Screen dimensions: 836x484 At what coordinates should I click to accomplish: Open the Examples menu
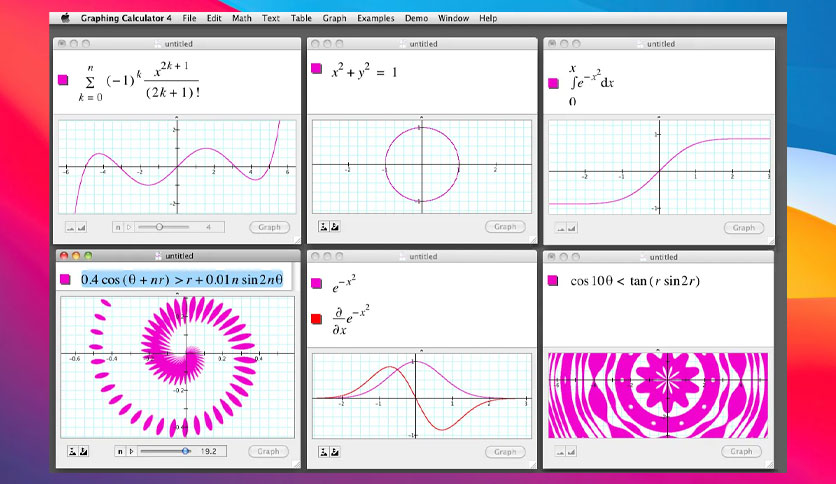(x=375, y=18)
